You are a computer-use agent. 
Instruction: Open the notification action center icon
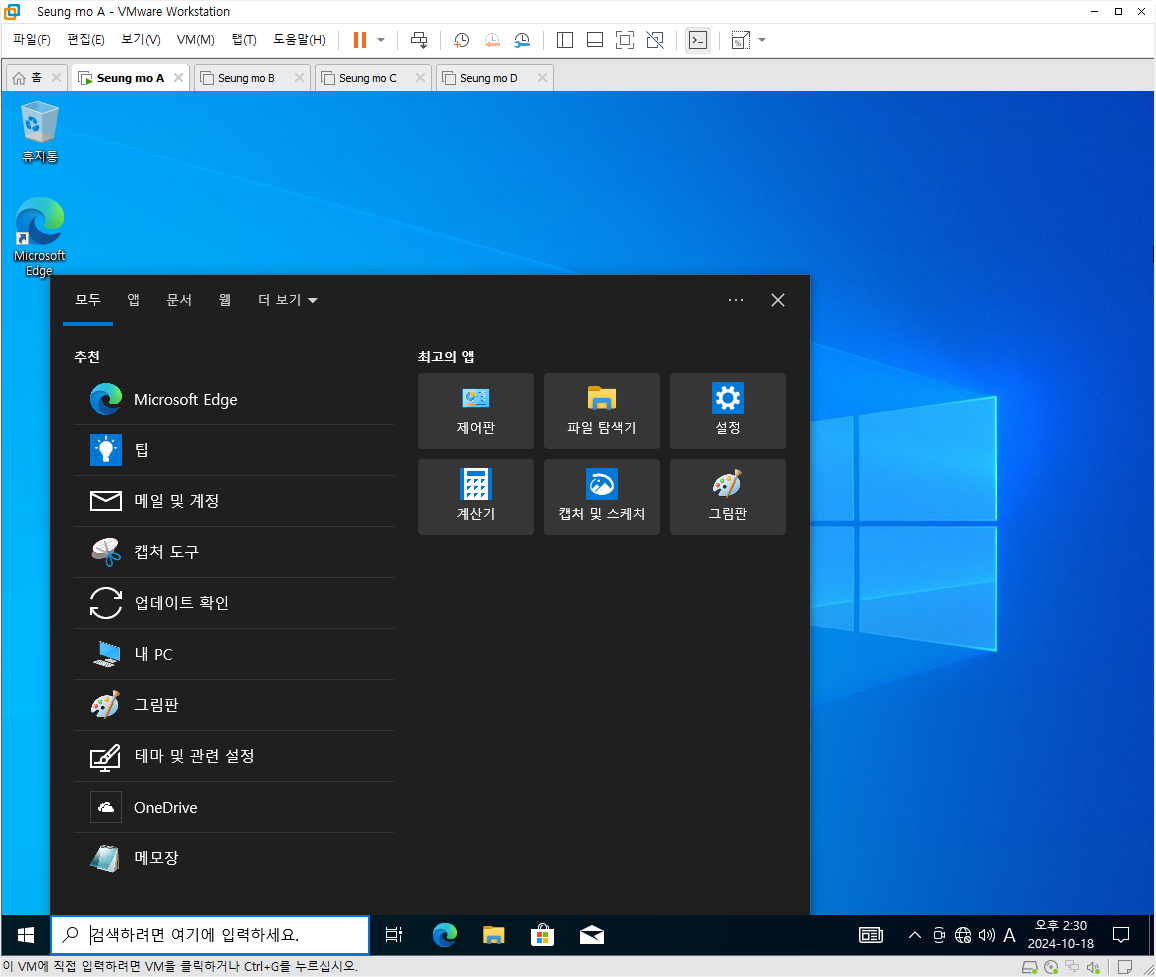click(x=1121, y=935)
